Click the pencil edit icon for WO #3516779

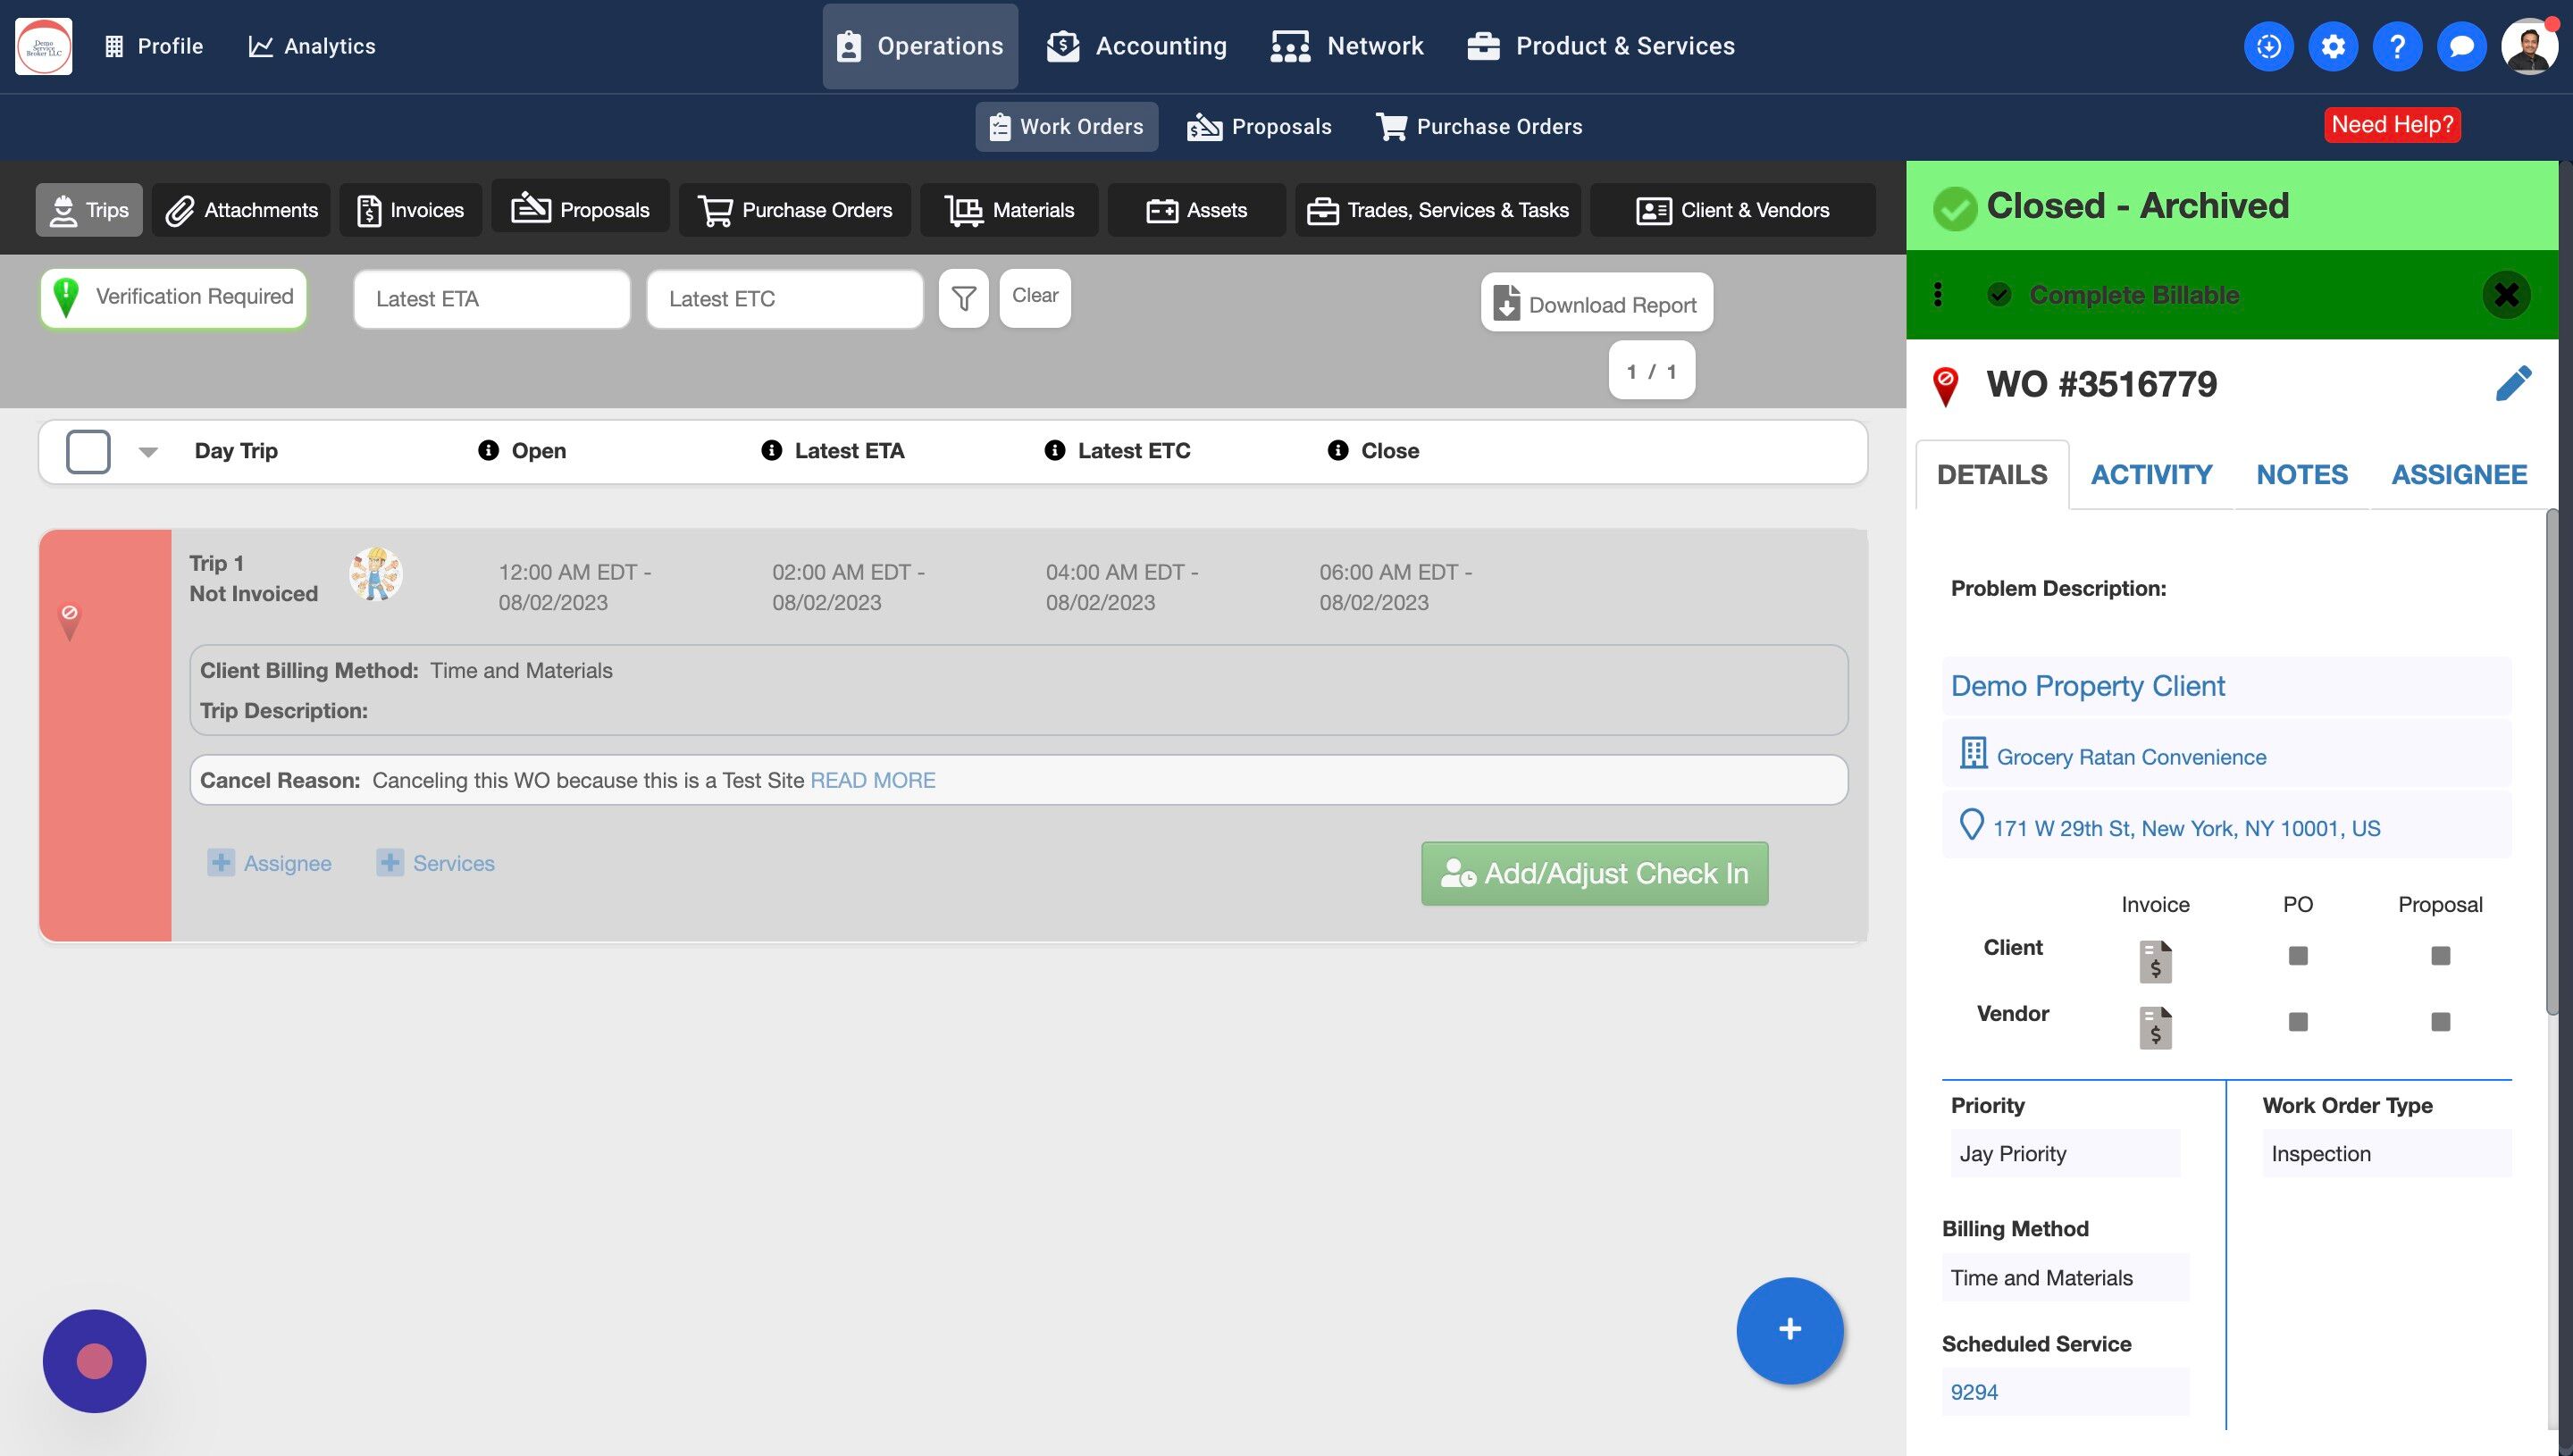(x=2512, y=384)
